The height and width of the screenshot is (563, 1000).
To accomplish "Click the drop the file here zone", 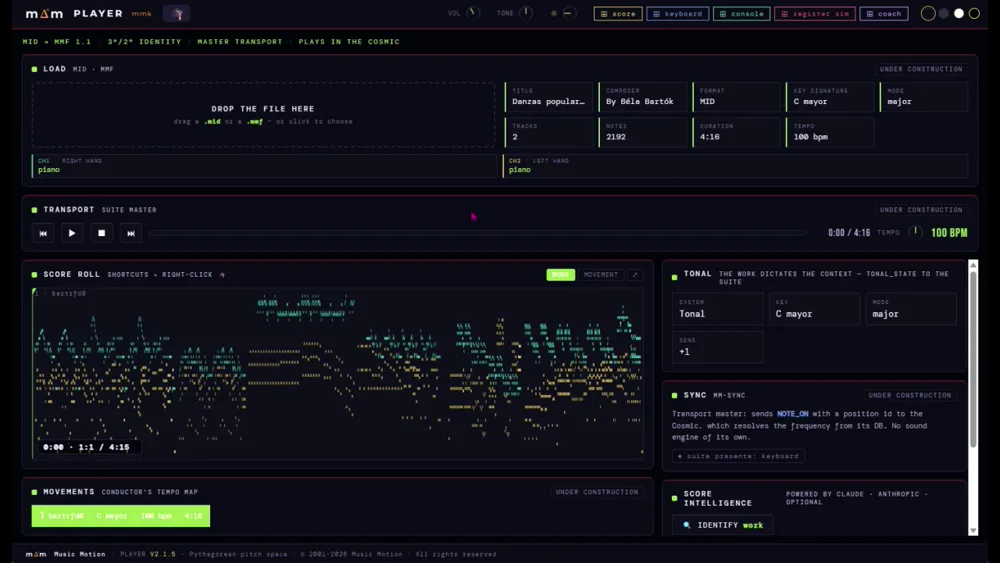I will [x=263, y=115].
